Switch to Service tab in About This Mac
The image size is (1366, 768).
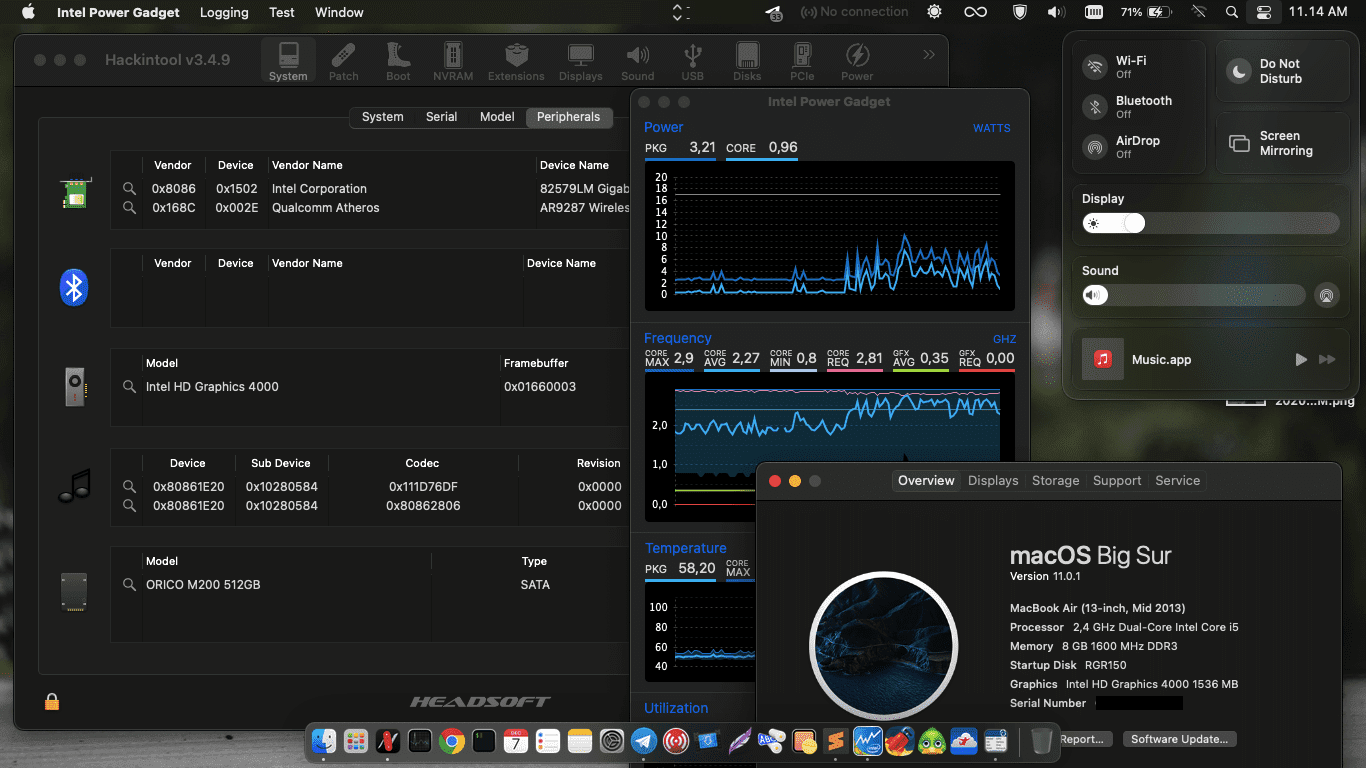point(1177,481)
